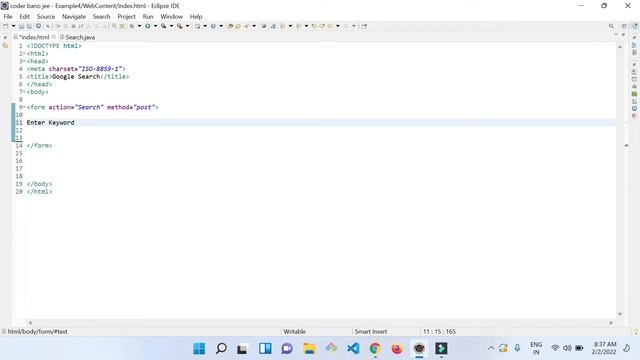Viewport: 640px width, 360px height.
Task: Click the editor vertical scrollbar down arrow
Action: click(620, 314)
